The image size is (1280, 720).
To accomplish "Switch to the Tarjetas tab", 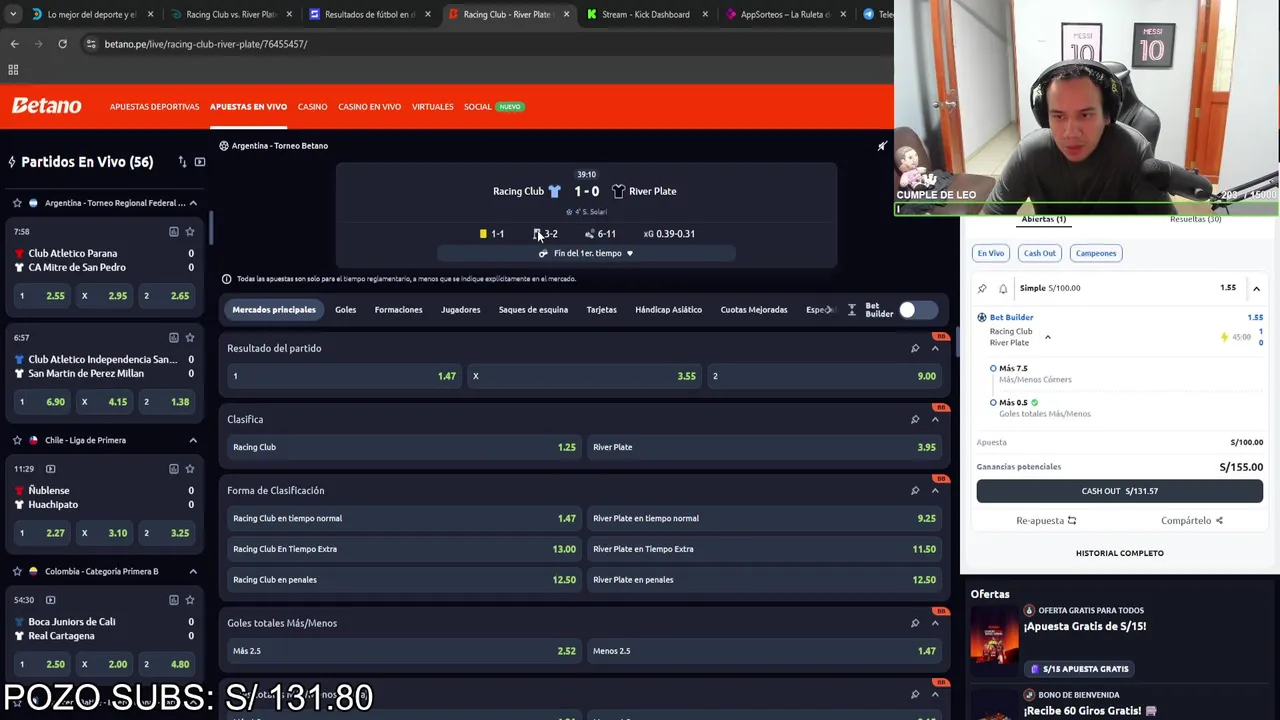I will [x=601, y=310].
